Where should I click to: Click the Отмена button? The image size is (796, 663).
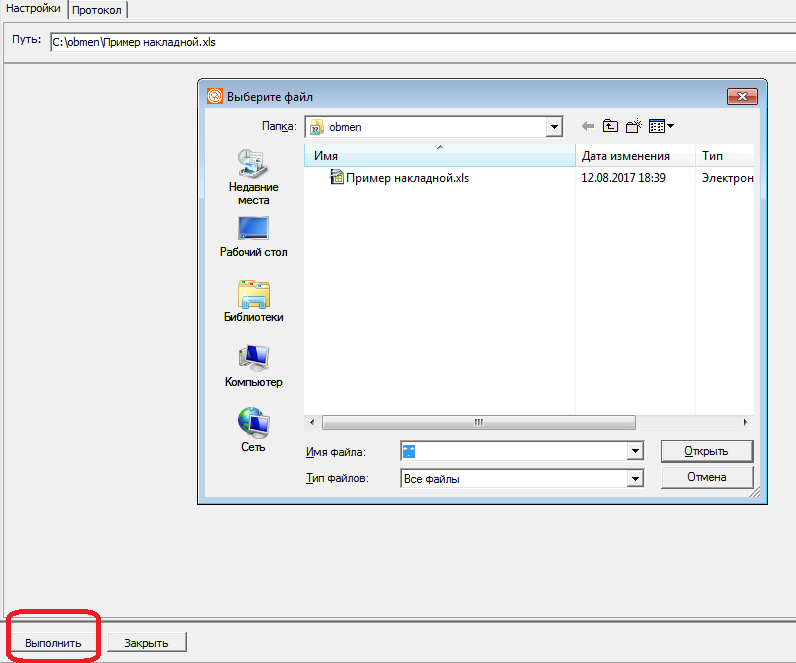706,477
